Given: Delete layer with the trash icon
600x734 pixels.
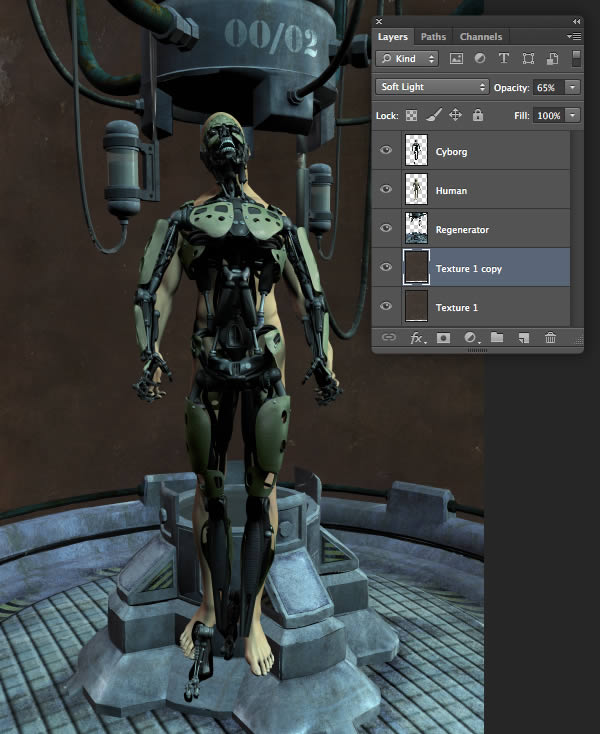Looking at the screenshot, I should click(x=550, y=338).
